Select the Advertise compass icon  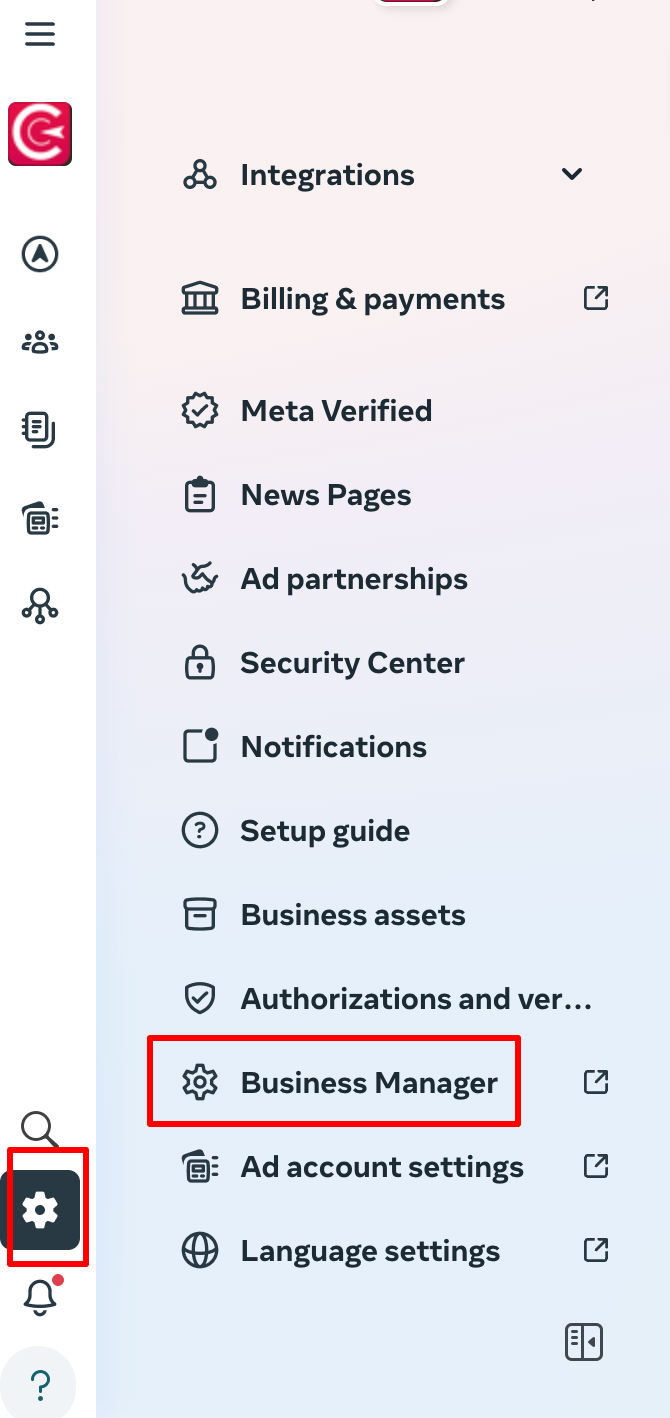pos(39,254)
